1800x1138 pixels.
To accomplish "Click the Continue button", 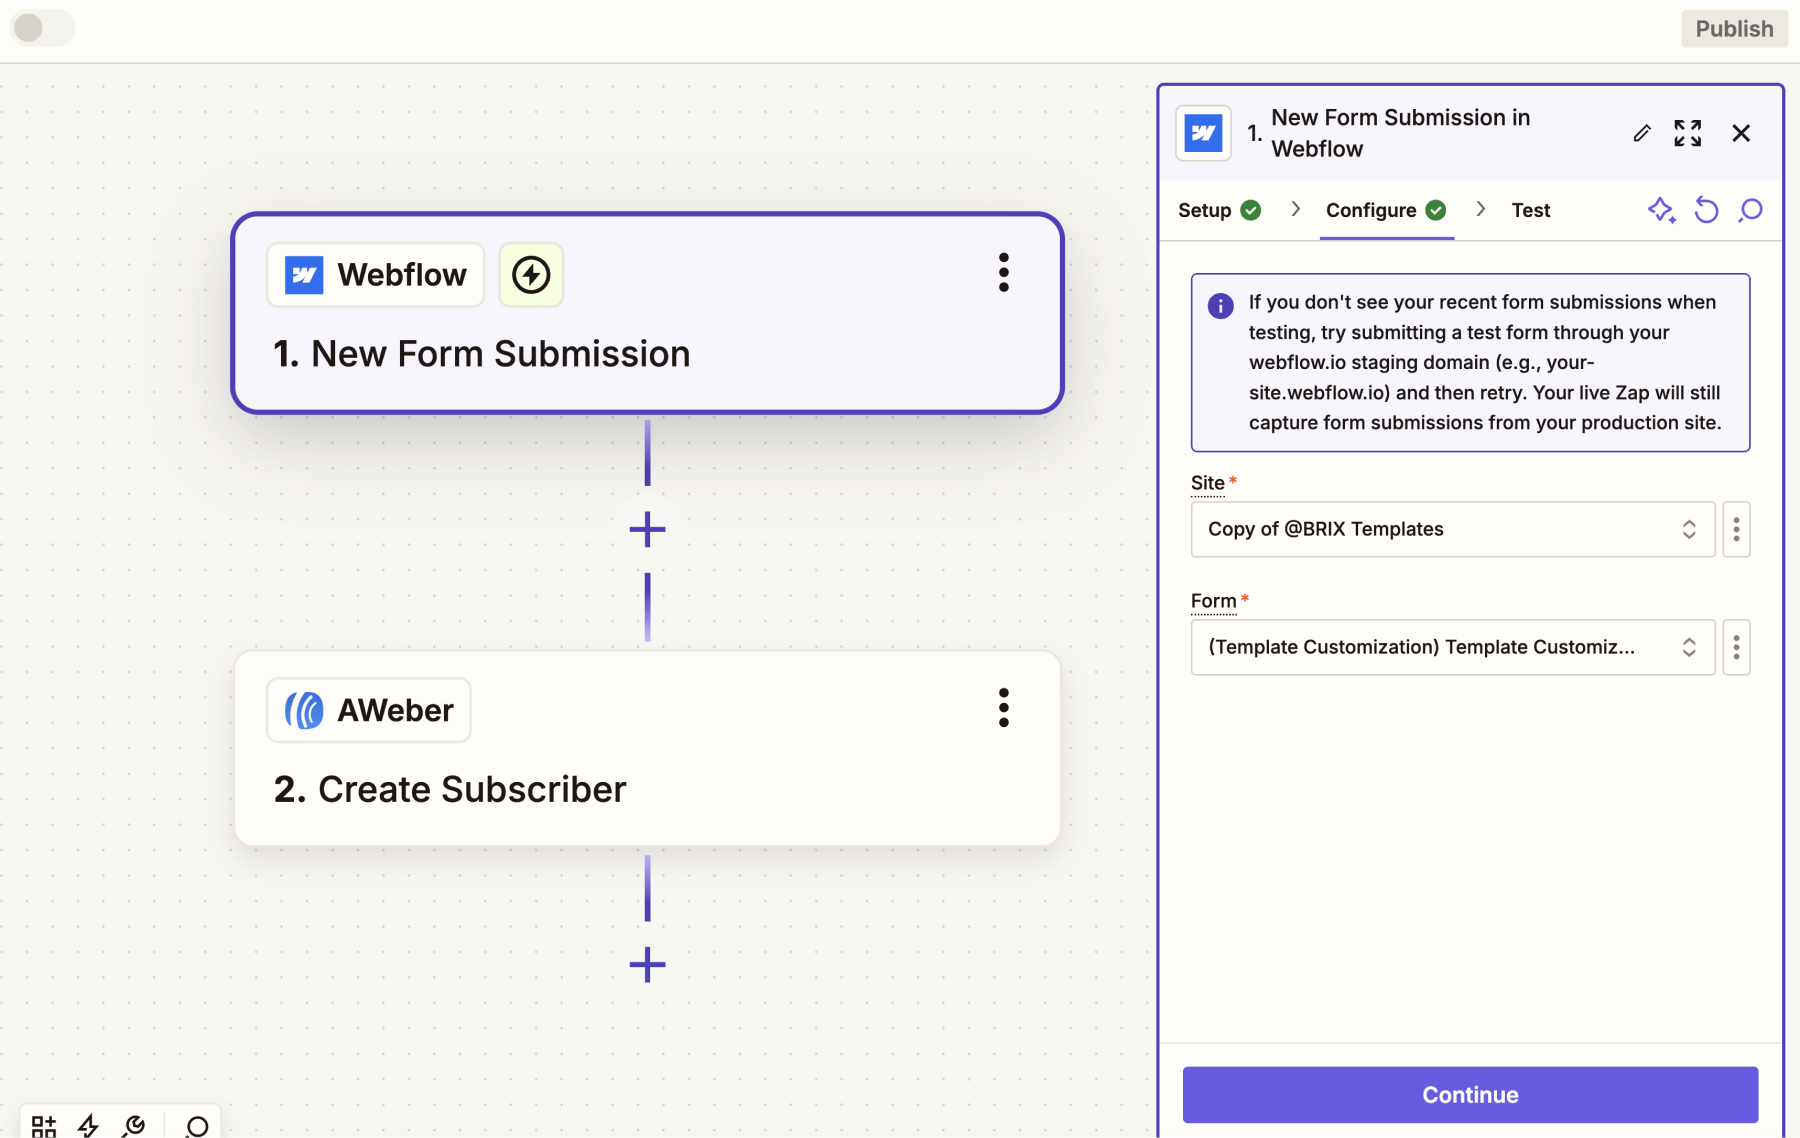I will [x=1470, y=1095].
